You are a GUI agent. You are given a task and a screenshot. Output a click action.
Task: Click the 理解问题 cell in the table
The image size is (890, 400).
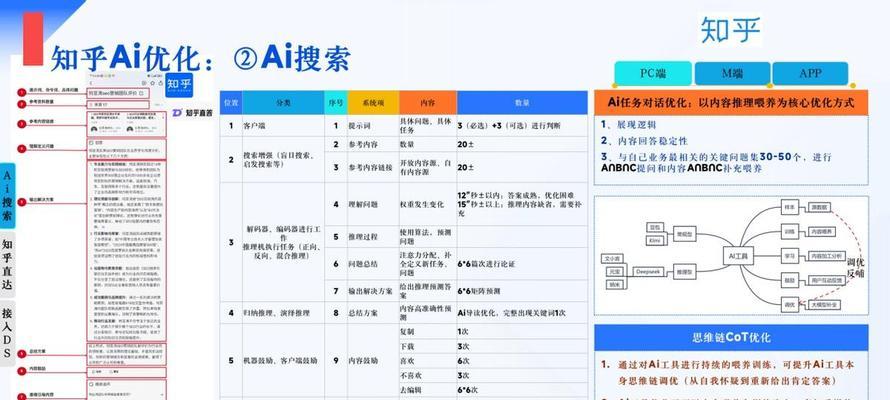pos(373,204)
